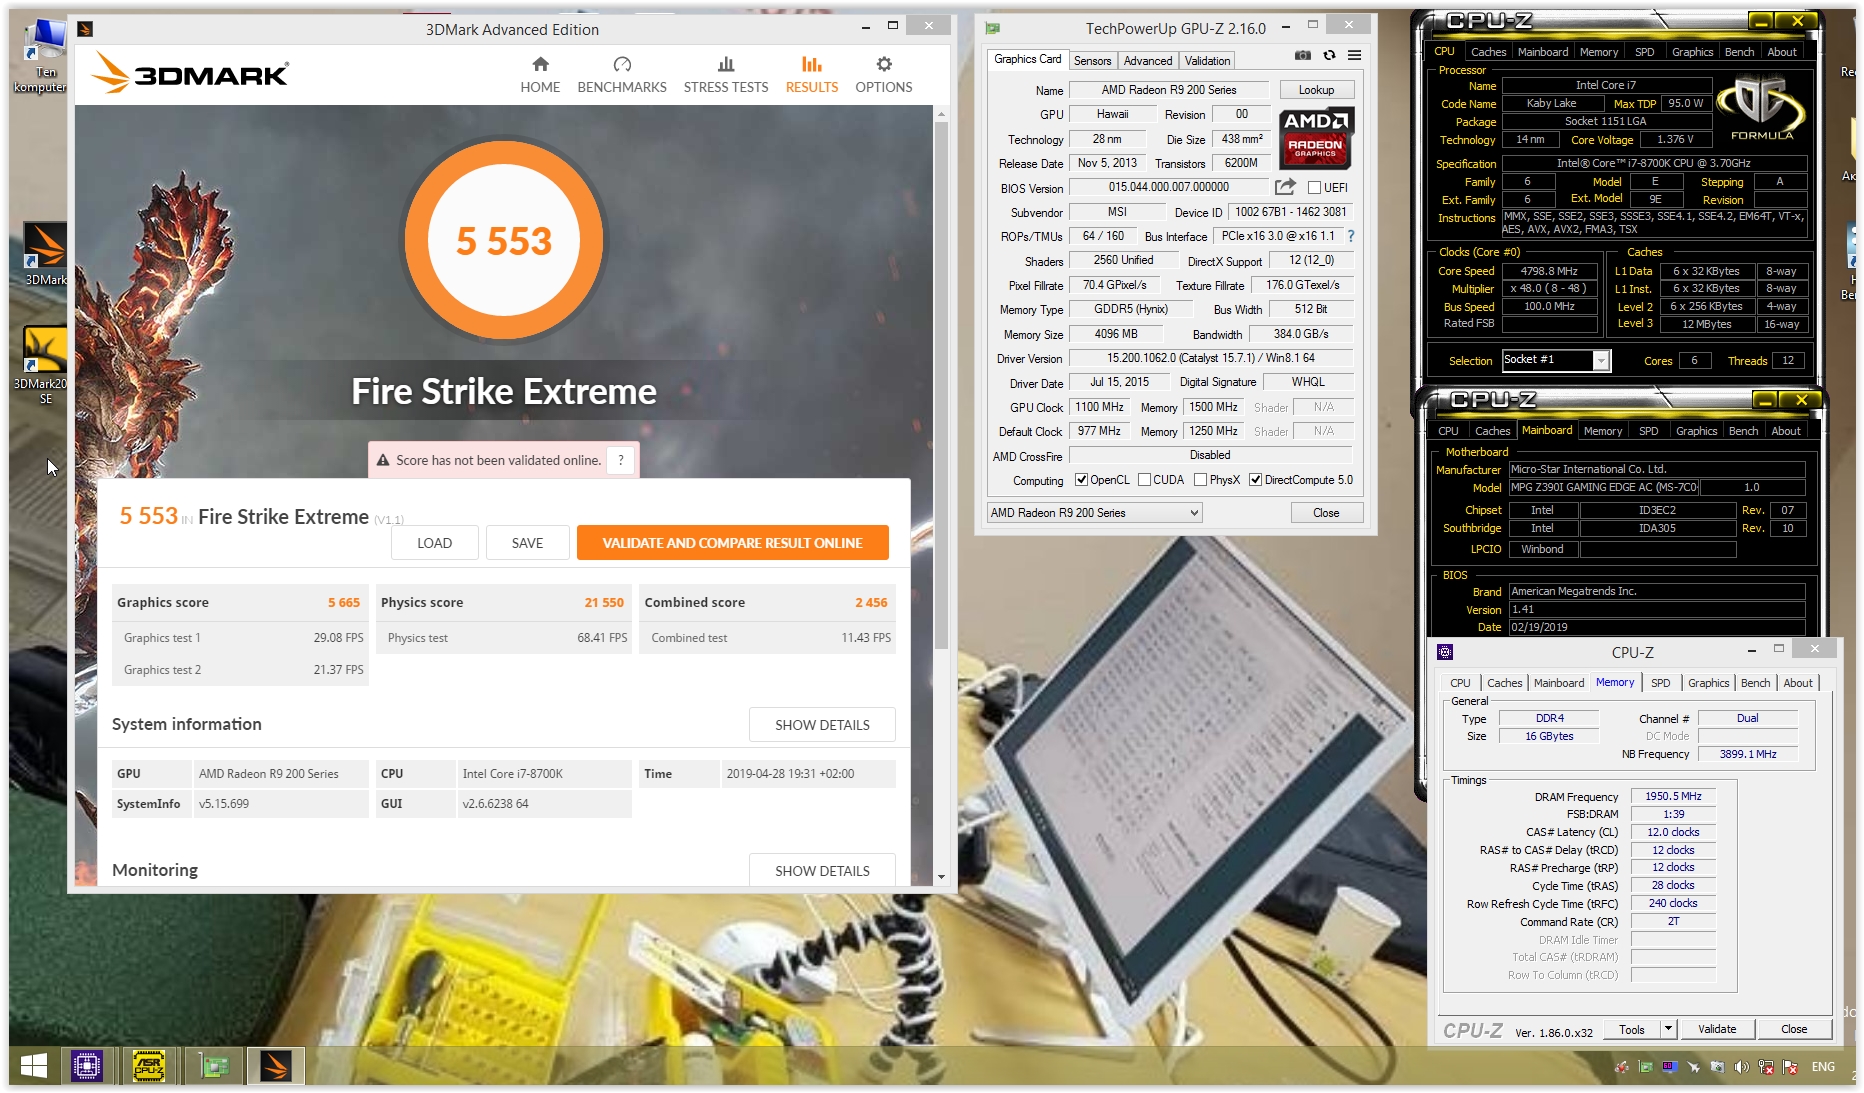Viewport: 1864px width, 1093px height.
Task: Open the SPD tab in the bottom CPU-Z window
Action: click(x=1661, y=683)
